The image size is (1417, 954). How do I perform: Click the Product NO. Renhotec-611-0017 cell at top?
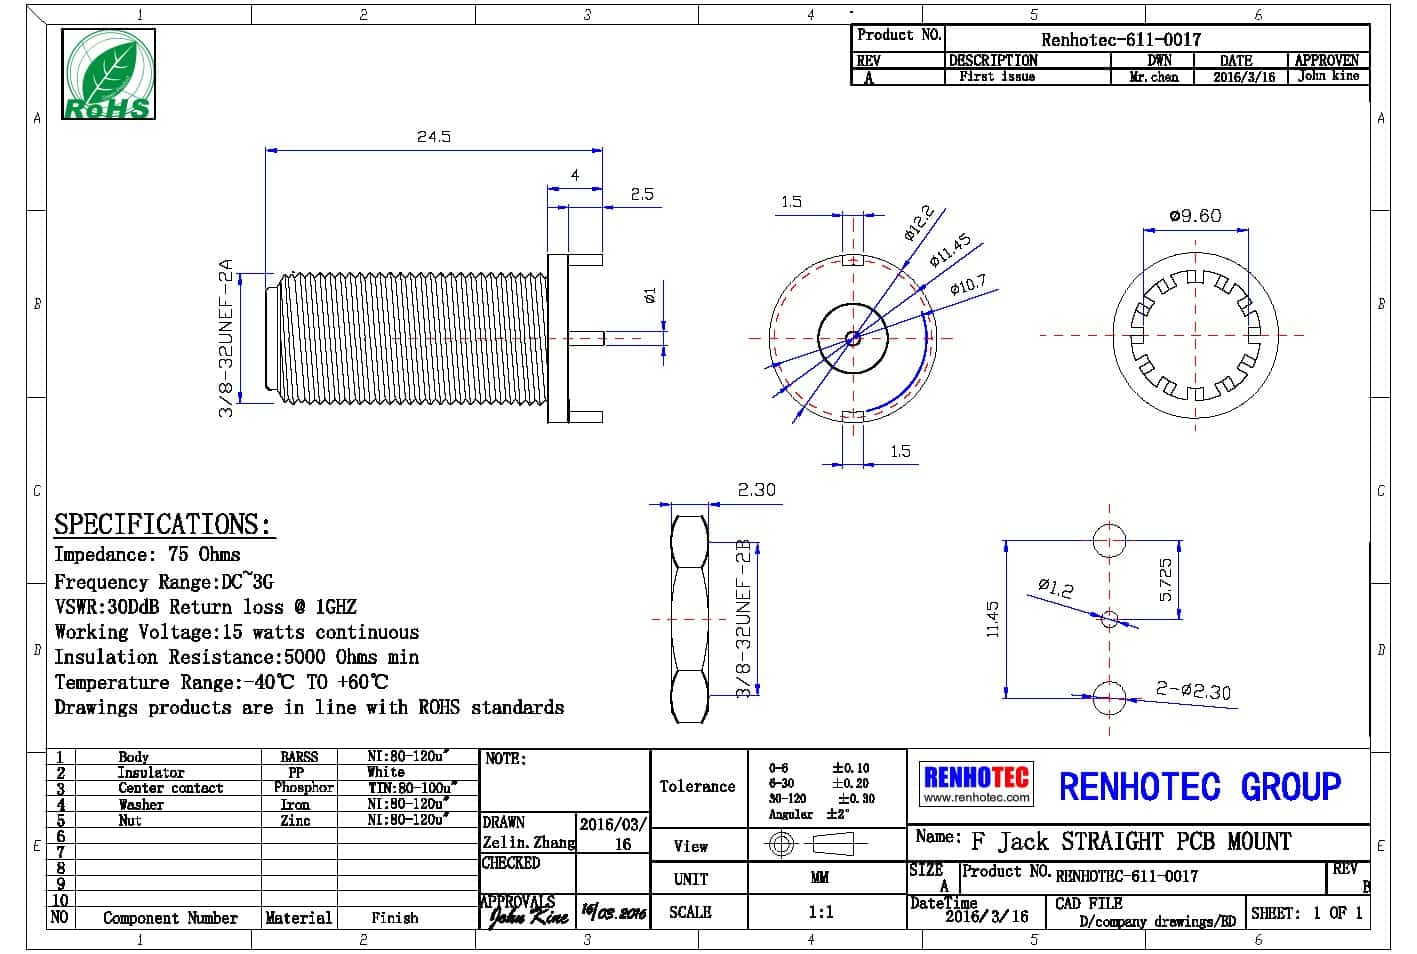pos(1120,39)
